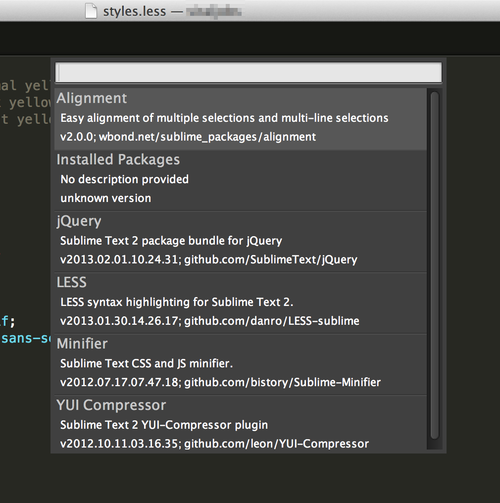Select the LESS package entry

(x=240, y=303)
